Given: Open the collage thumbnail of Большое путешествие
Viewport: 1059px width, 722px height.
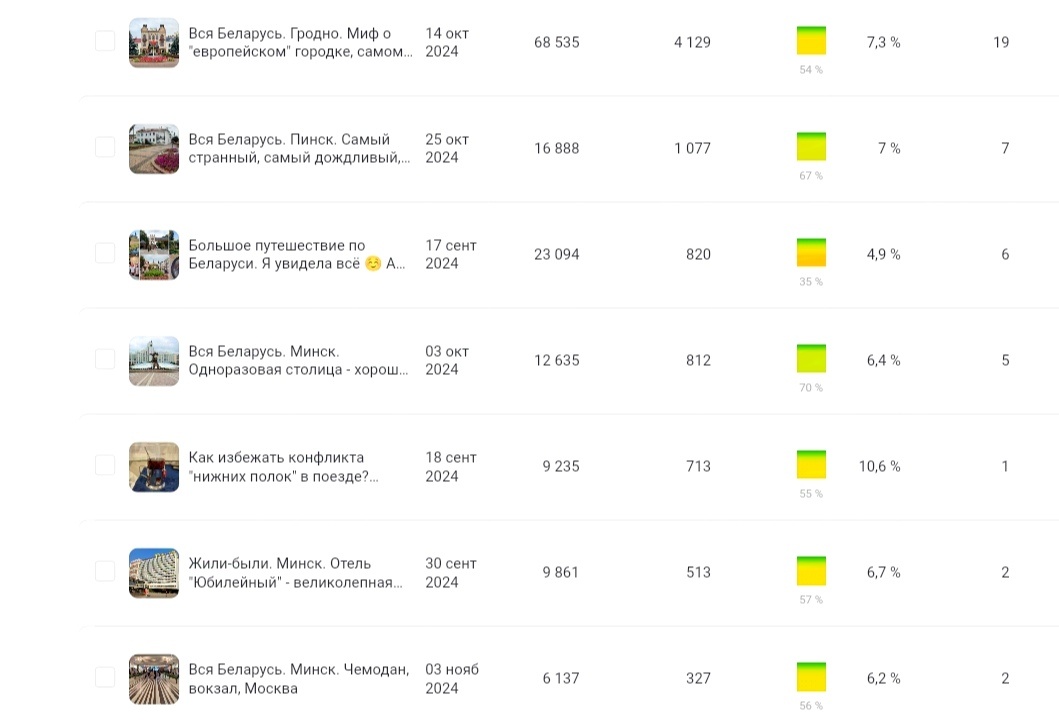Looking at the screenshot, I should click(154, 255).
